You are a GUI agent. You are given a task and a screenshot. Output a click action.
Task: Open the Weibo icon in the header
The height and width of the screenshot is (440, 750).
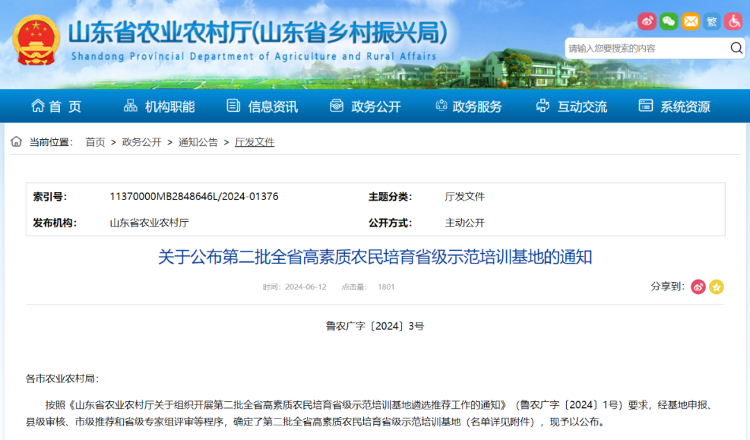tap(647, 21)
